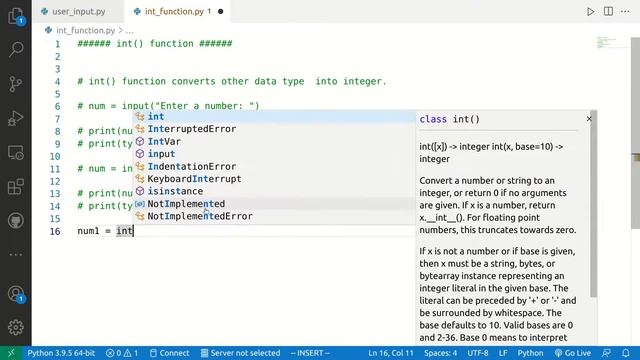The width and height of the screenshot is (640, 360).
Task: Choose NotImplementedError from suggestions
Action: coord(274,216)
